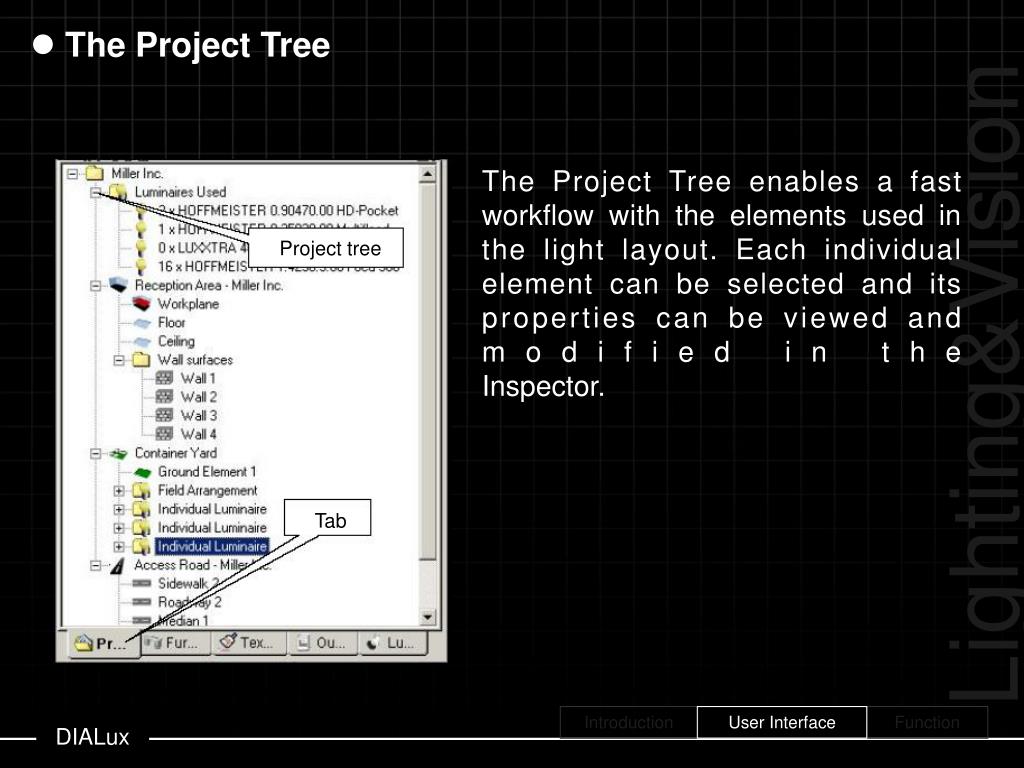Select the Container Yard label

click(176, 453)
